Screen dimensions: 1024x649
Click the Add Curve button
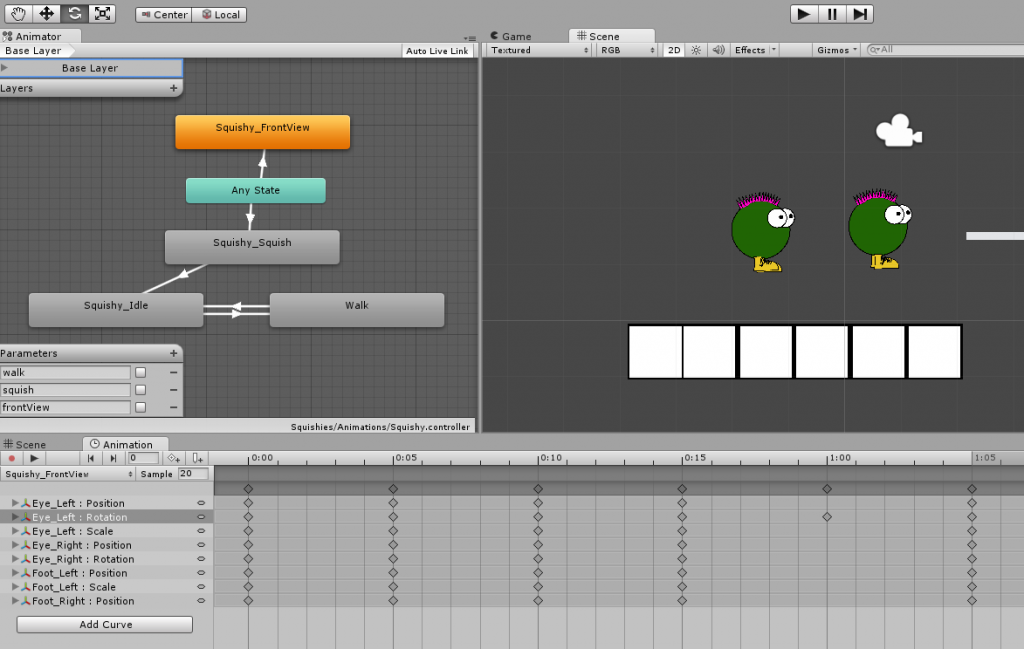104,624
